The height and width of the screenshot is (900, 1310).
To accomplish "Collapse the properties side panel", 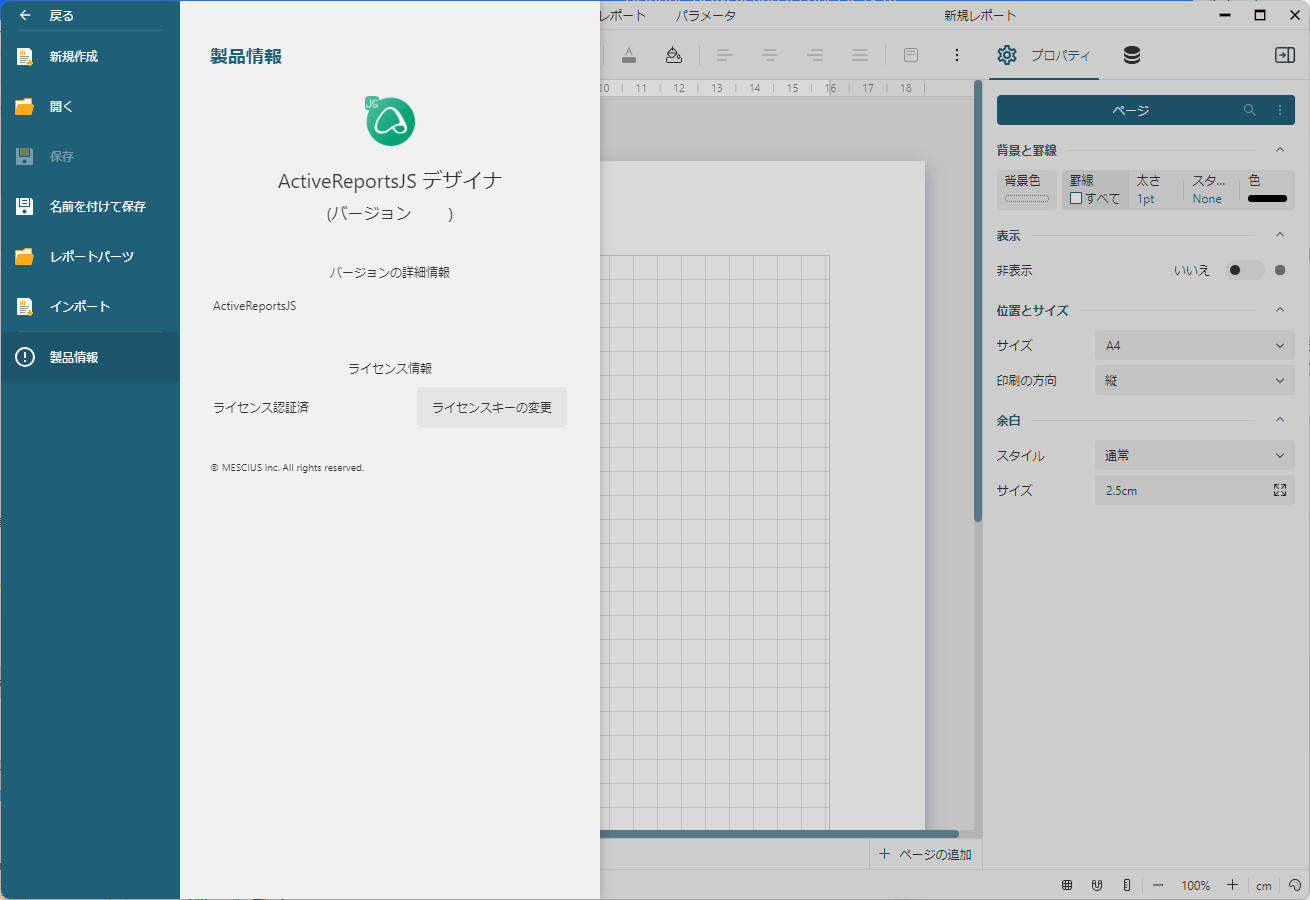I will (x=1285, y=56).
